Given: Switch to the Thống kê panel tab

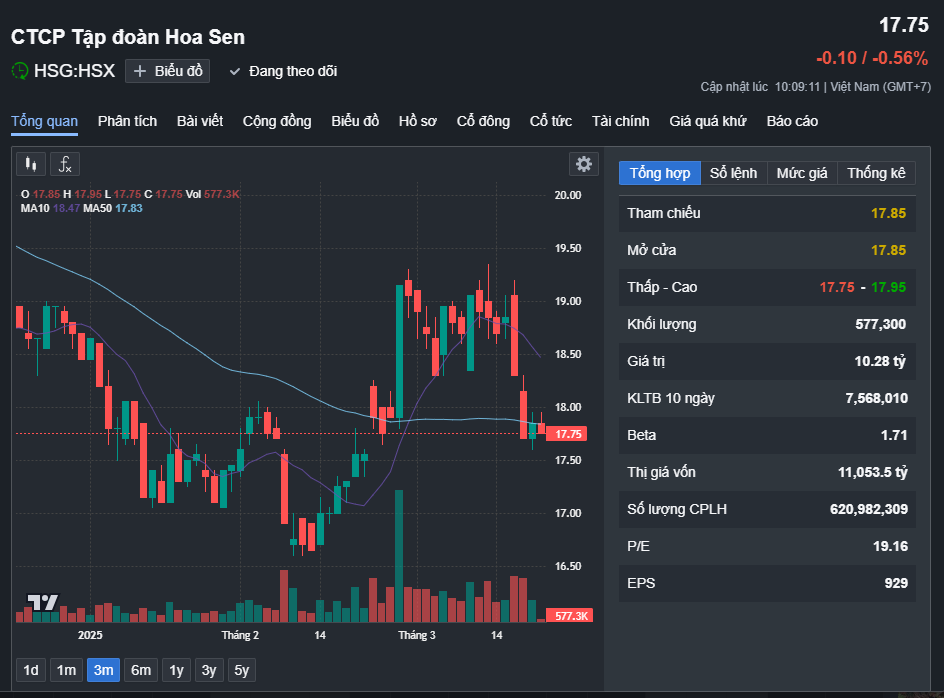Looking at the screenshot, I should click(876, 173).
